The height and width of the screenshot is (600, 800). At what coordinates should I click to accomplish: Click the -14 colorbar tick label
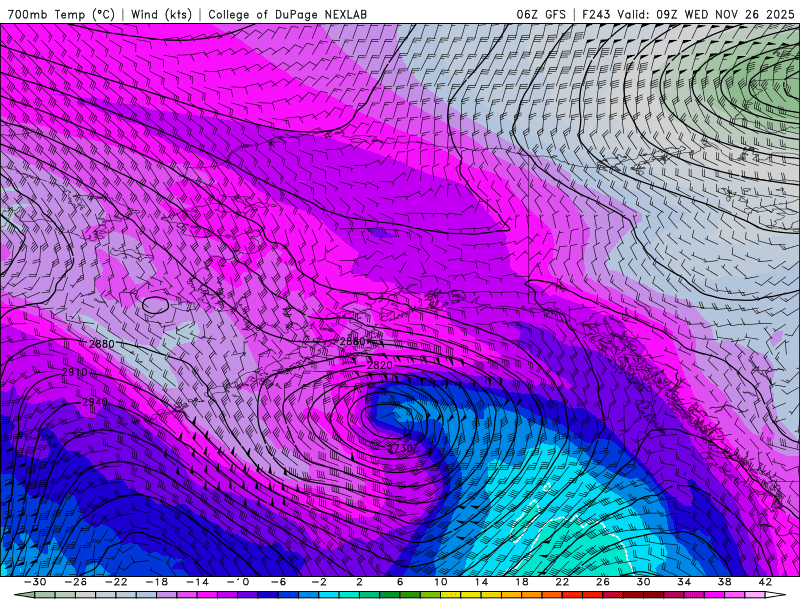point(196,582)
